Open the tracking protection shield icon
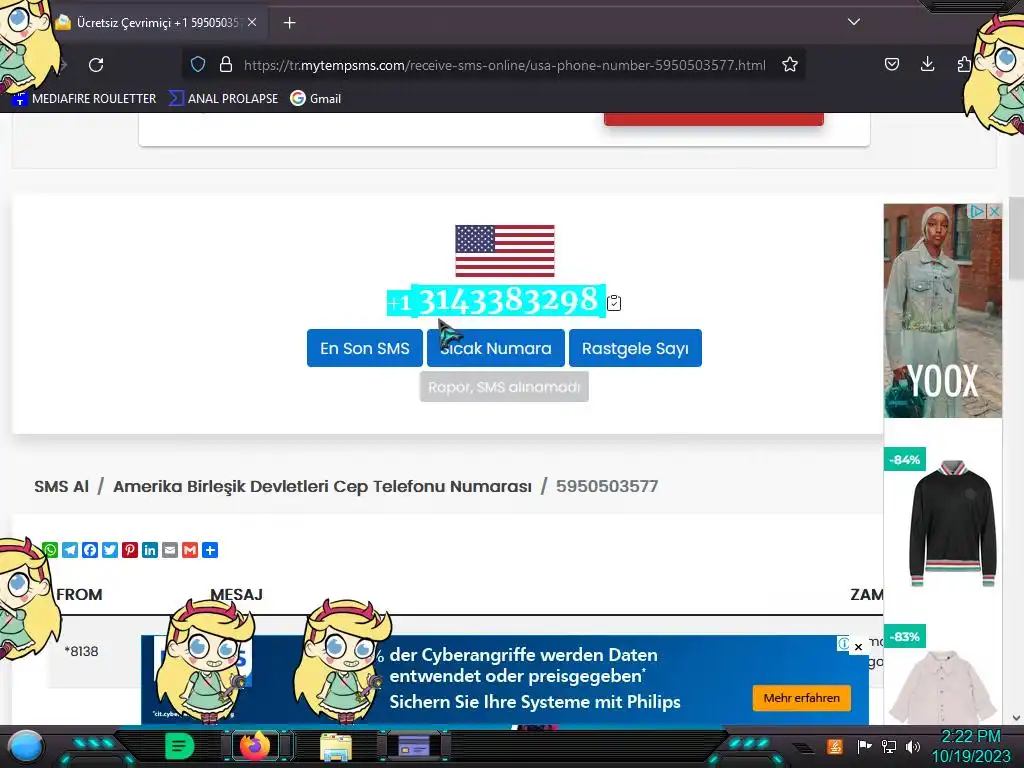Screen dimensions: 1024x768 coord(198,65)
